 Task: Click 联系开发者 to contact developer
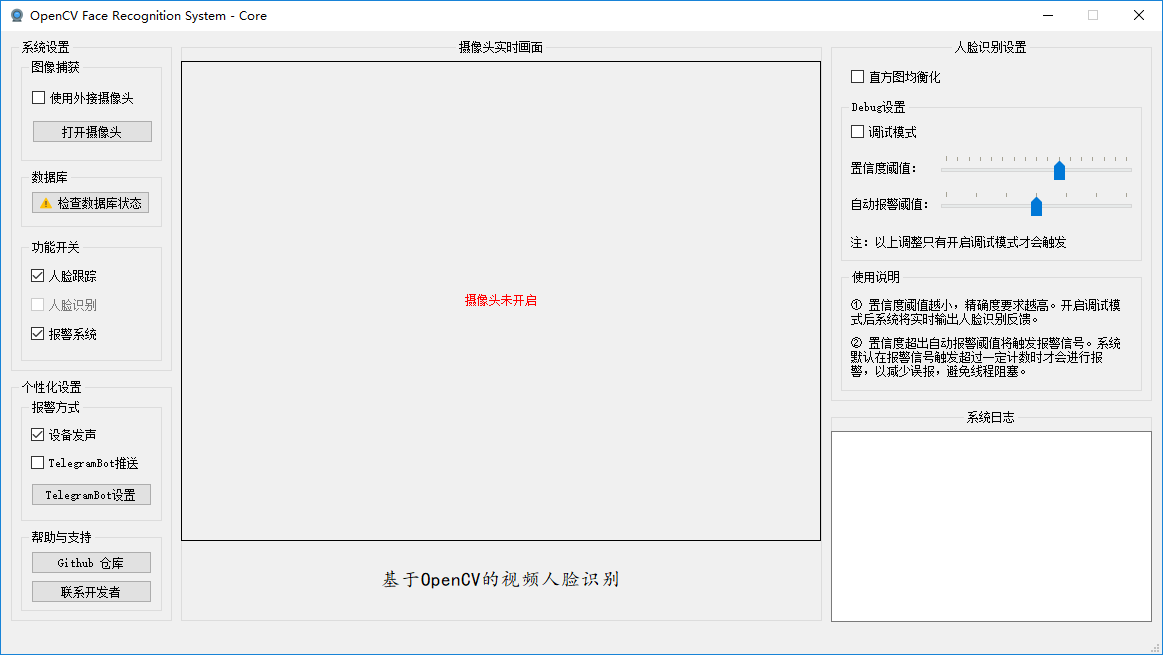click(x=90, y=591)
